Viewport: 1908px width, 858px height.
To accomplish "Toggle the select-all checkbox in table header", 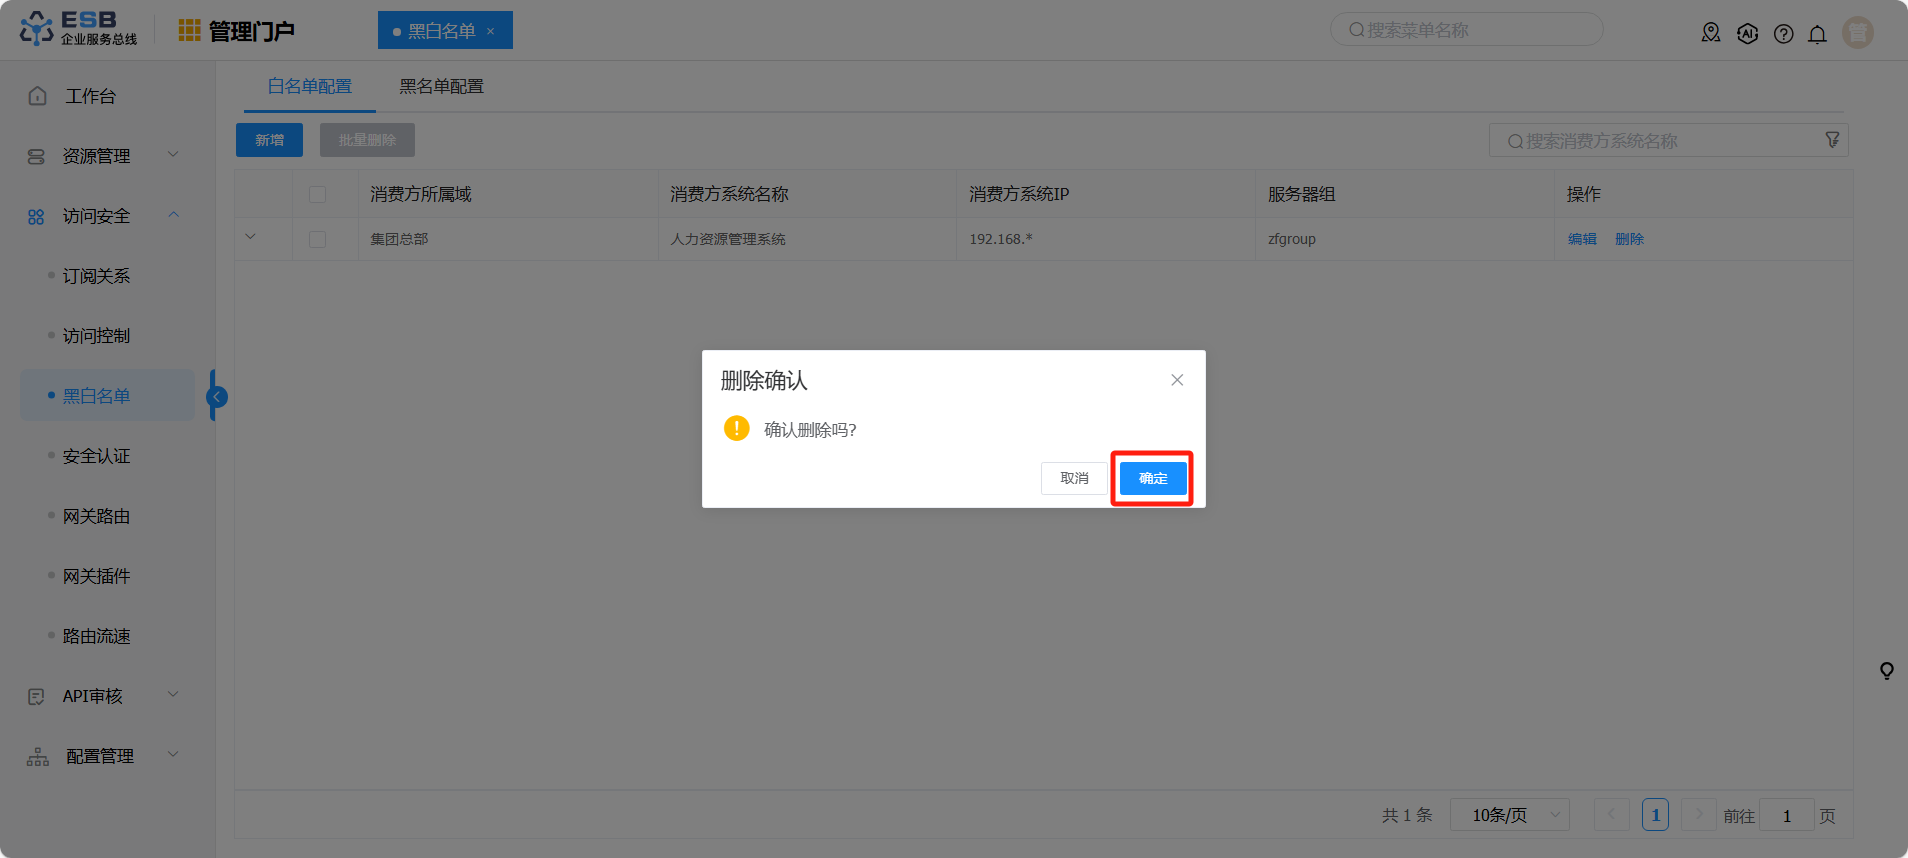I will coord(318,195).
